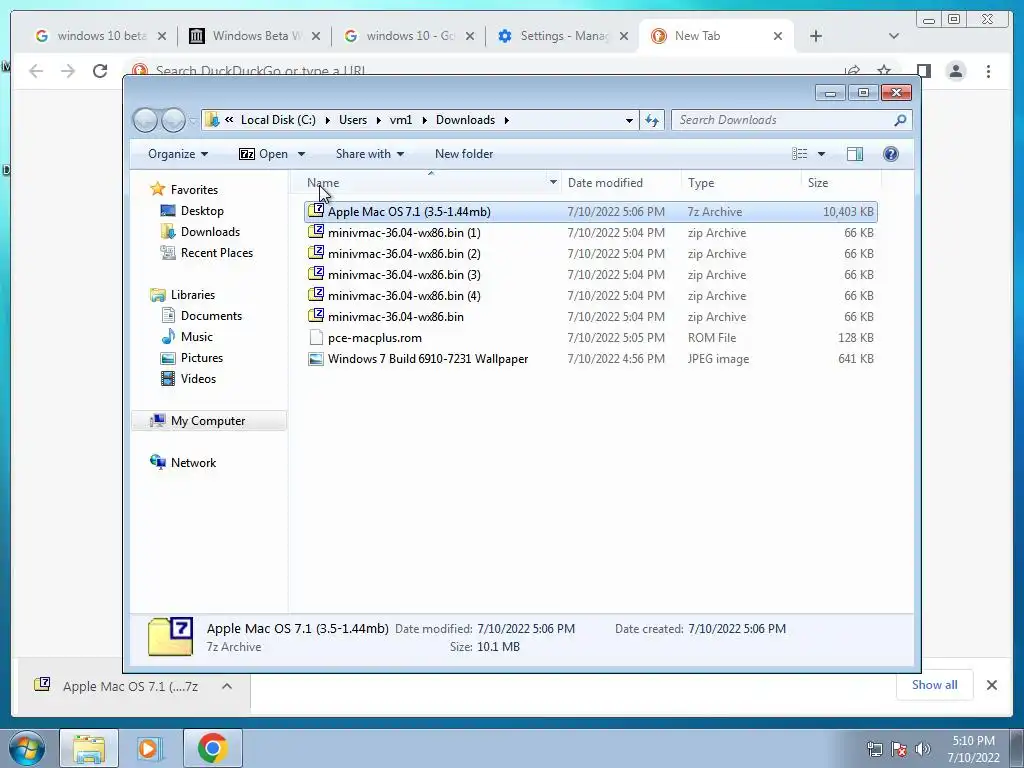Open the Share with dropdown
Image resolution: width=1024 pixels, height=768 pixels.
point(370,154)
